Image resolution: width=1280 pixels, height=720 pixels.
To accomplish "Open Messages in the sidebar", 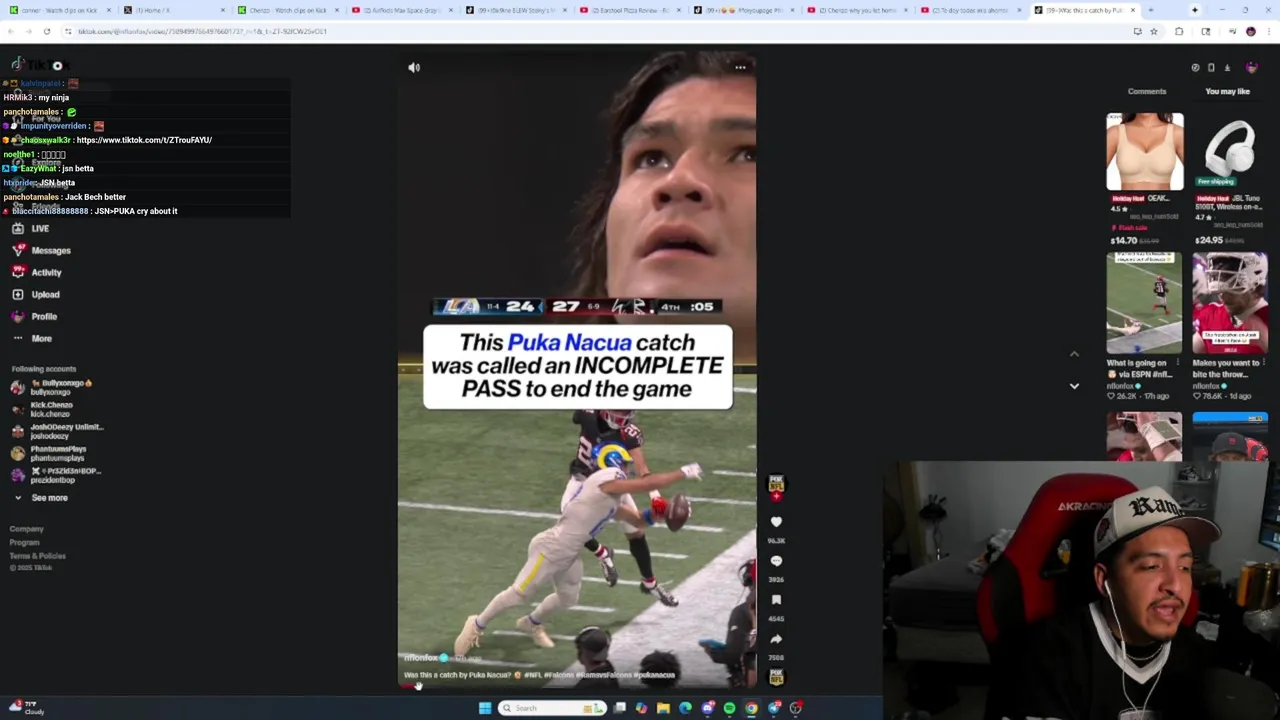I will pos(41,250).
